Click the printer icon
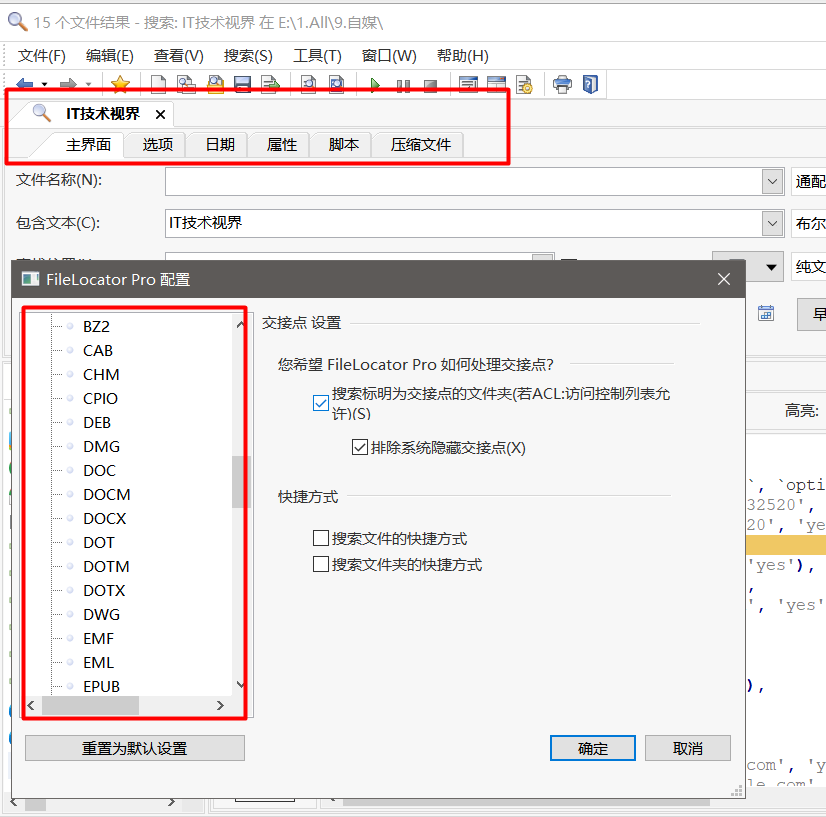Viewport: 826px width, 817px height. click(x=562, y=84)
